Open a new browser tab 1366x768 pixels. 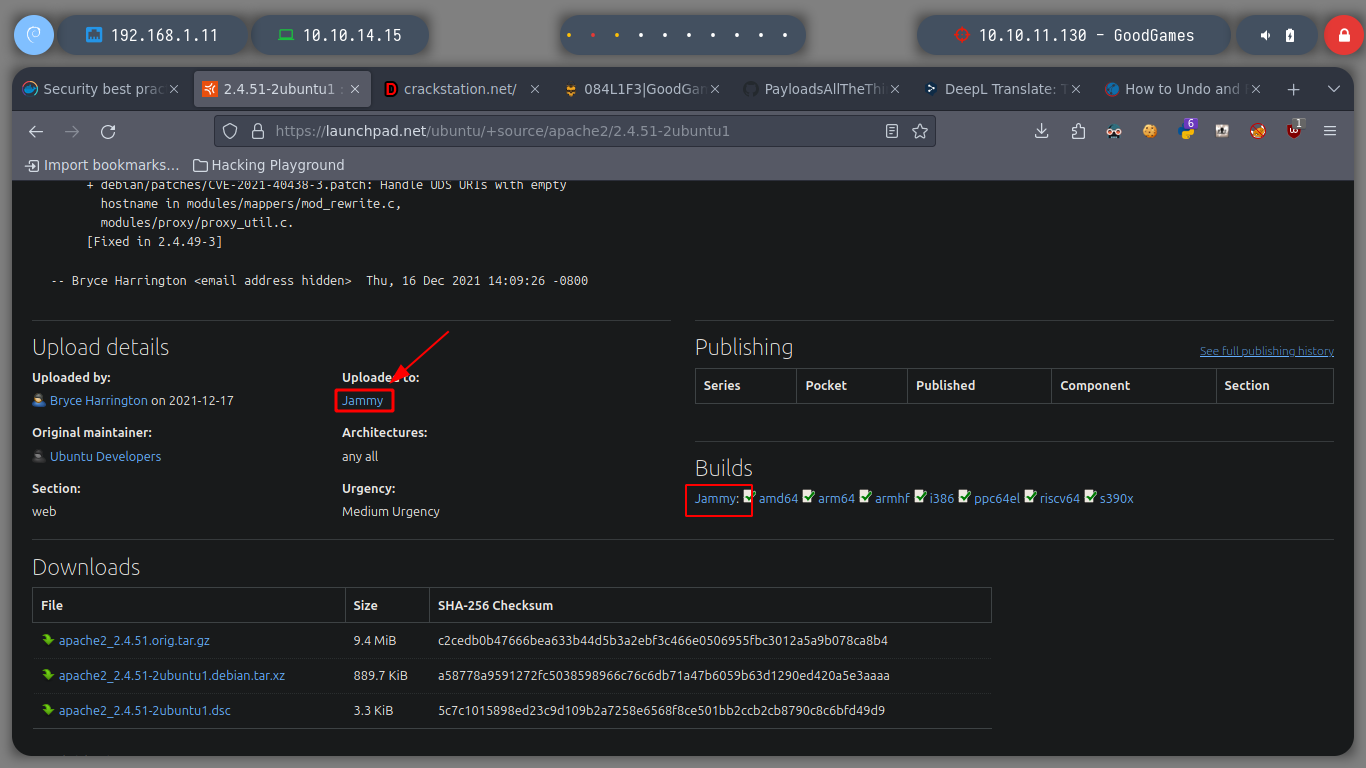click(1293, 89)
